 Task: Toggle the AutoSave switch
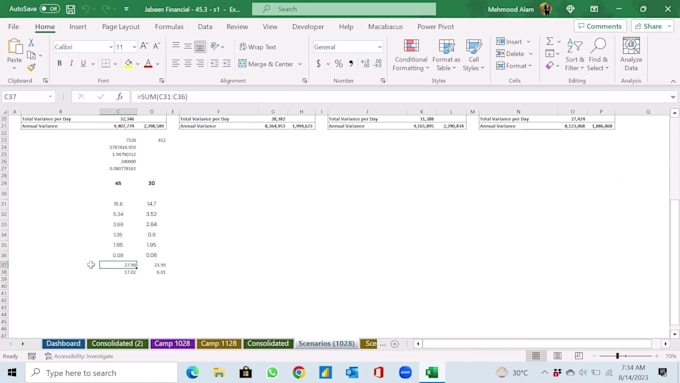click(x=49, y=9)
